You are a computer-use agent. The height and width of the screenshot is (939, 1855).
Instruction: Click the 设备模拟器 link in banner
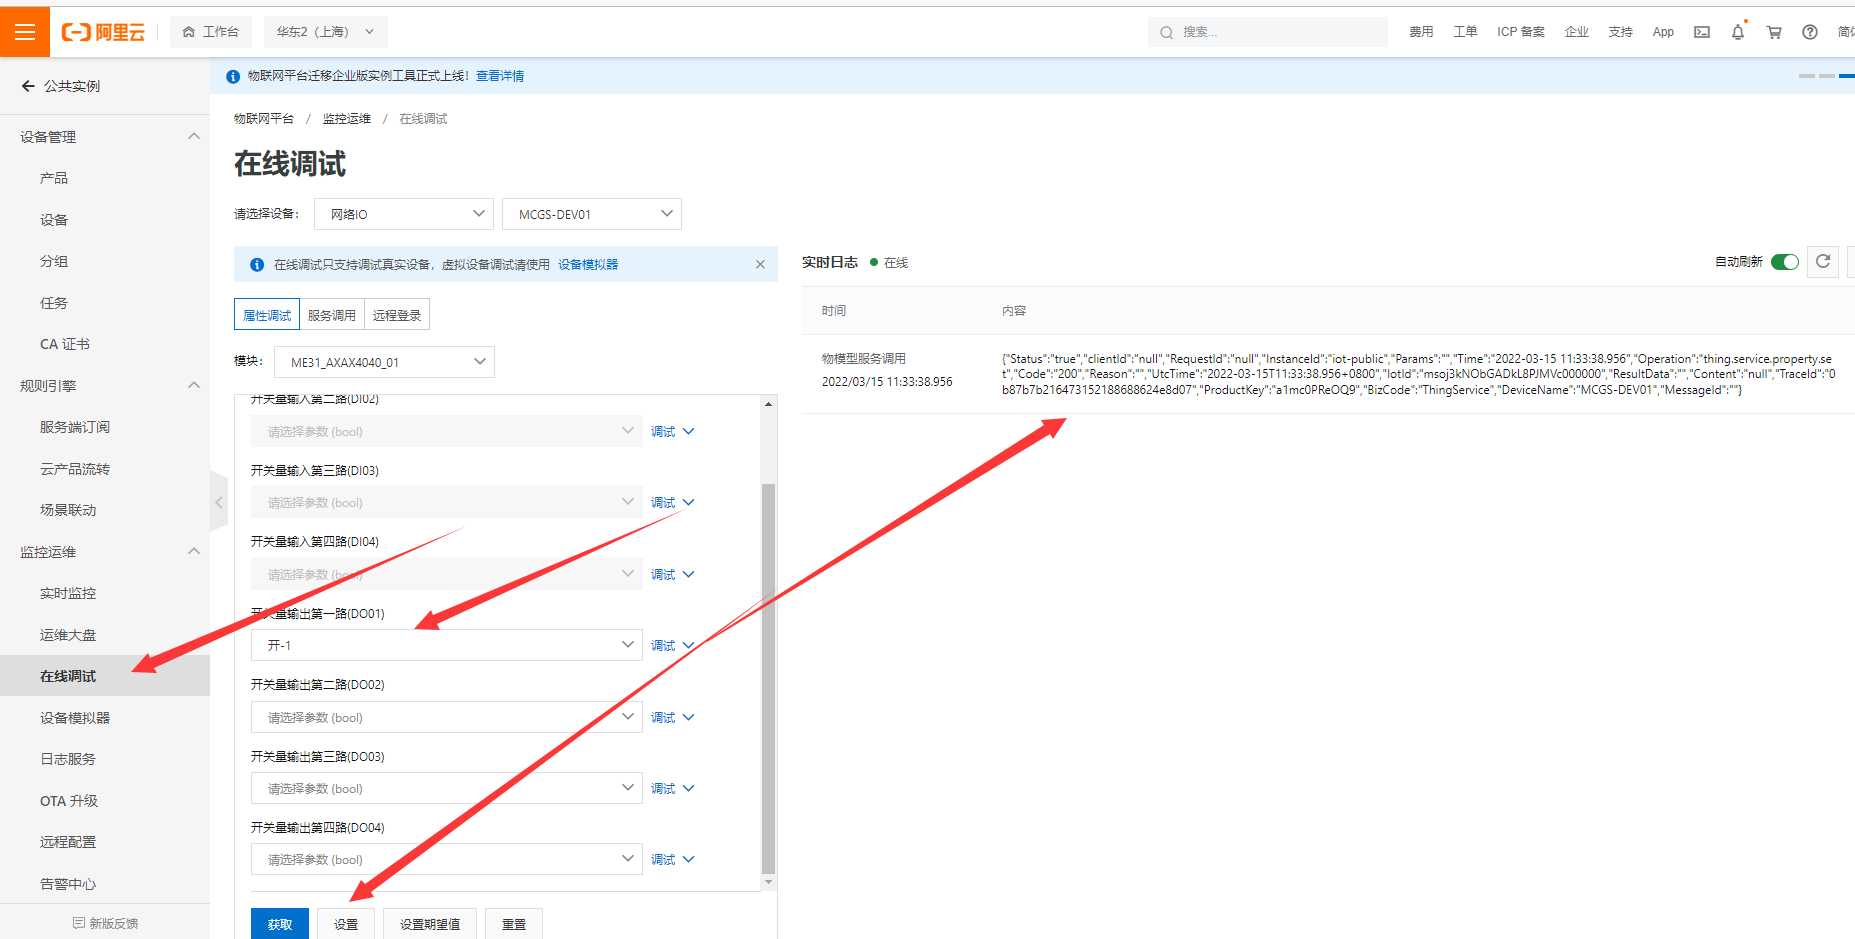click(588, 265)
